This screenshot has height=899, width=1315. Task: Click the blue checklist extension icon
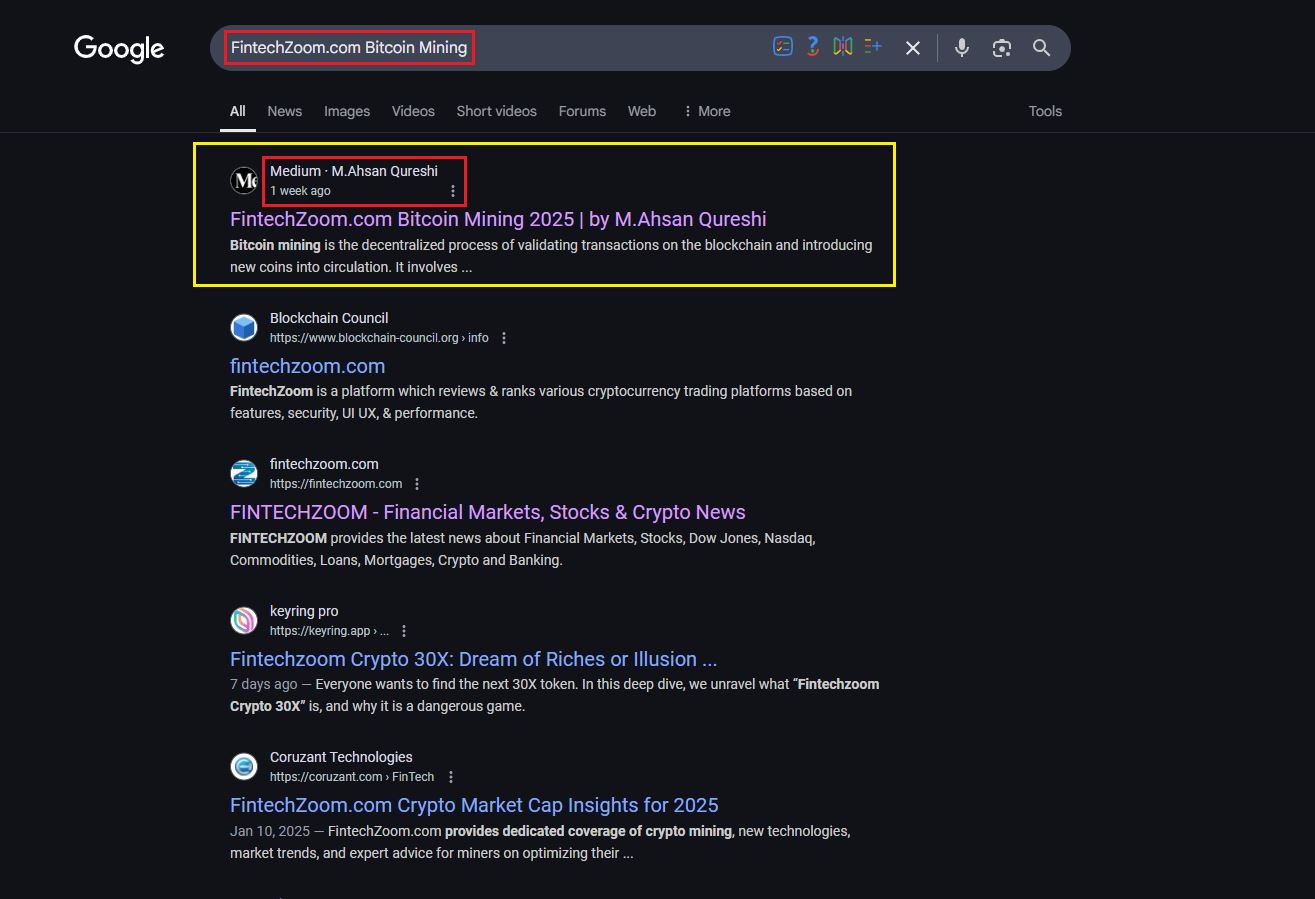click(x=783, y=47)
